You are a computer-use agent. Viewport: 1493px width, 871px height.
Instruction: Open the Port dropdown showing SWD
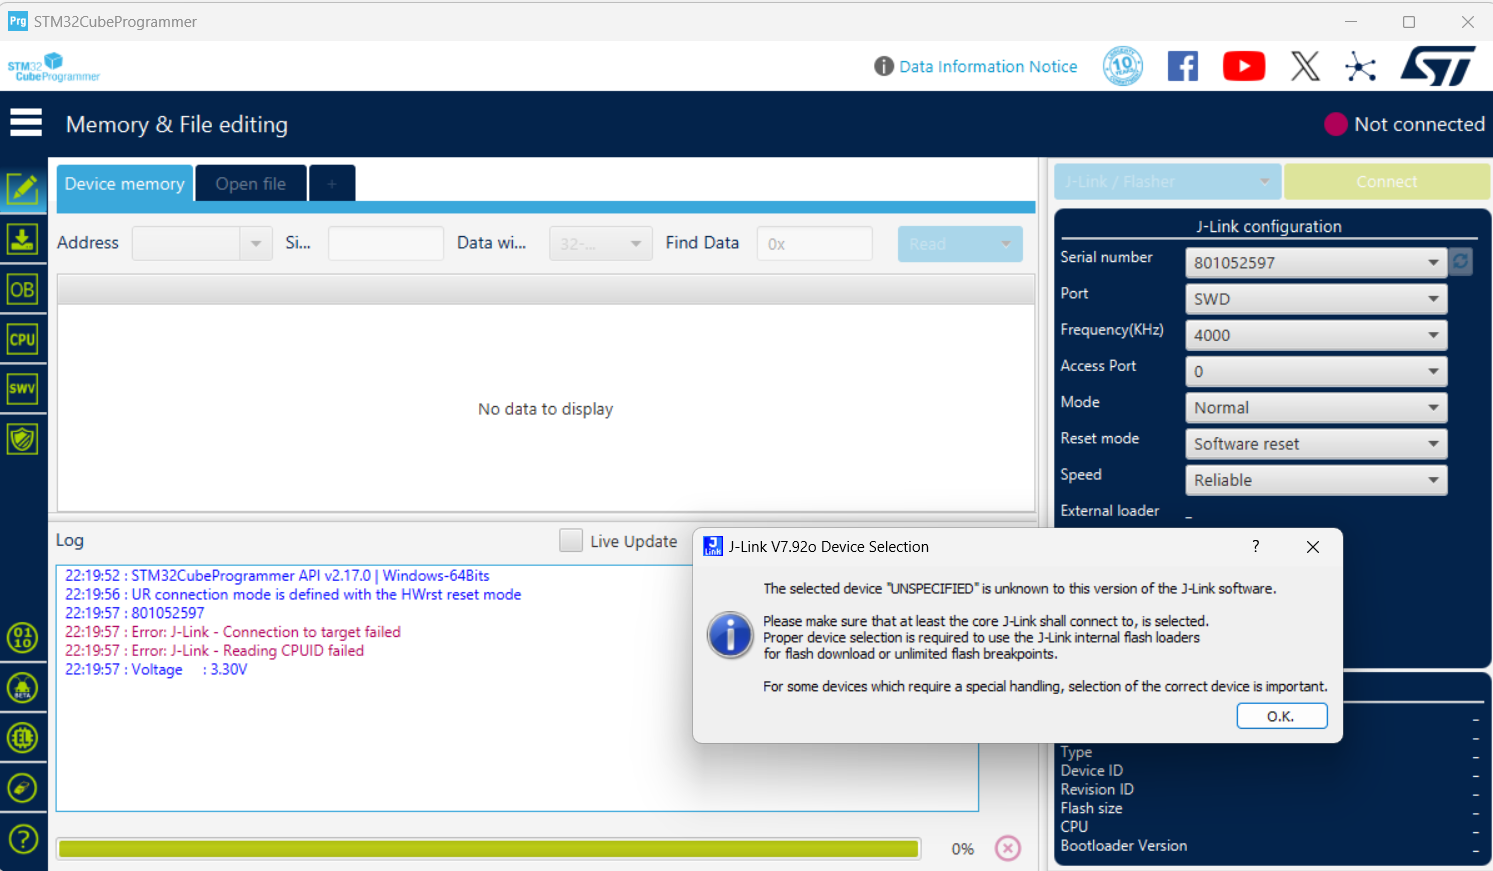coord(1316,298)
